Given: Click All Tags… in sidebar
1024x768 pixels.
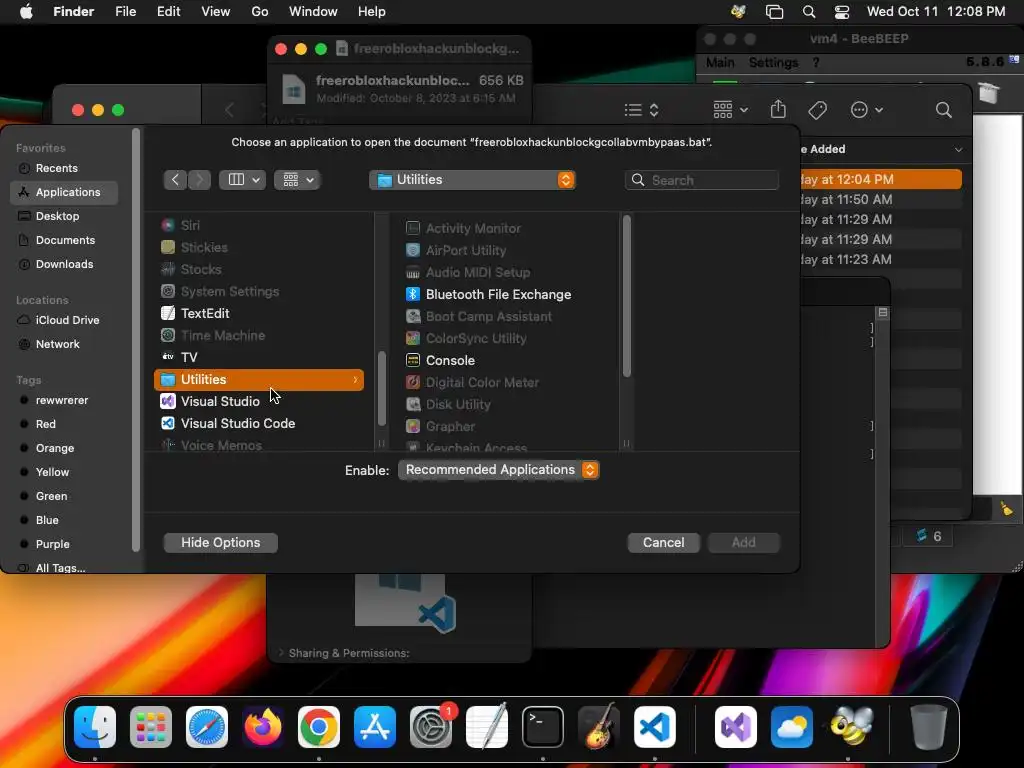Looking at the screenshot, I should pyautogui.click(x=60, y=568).
